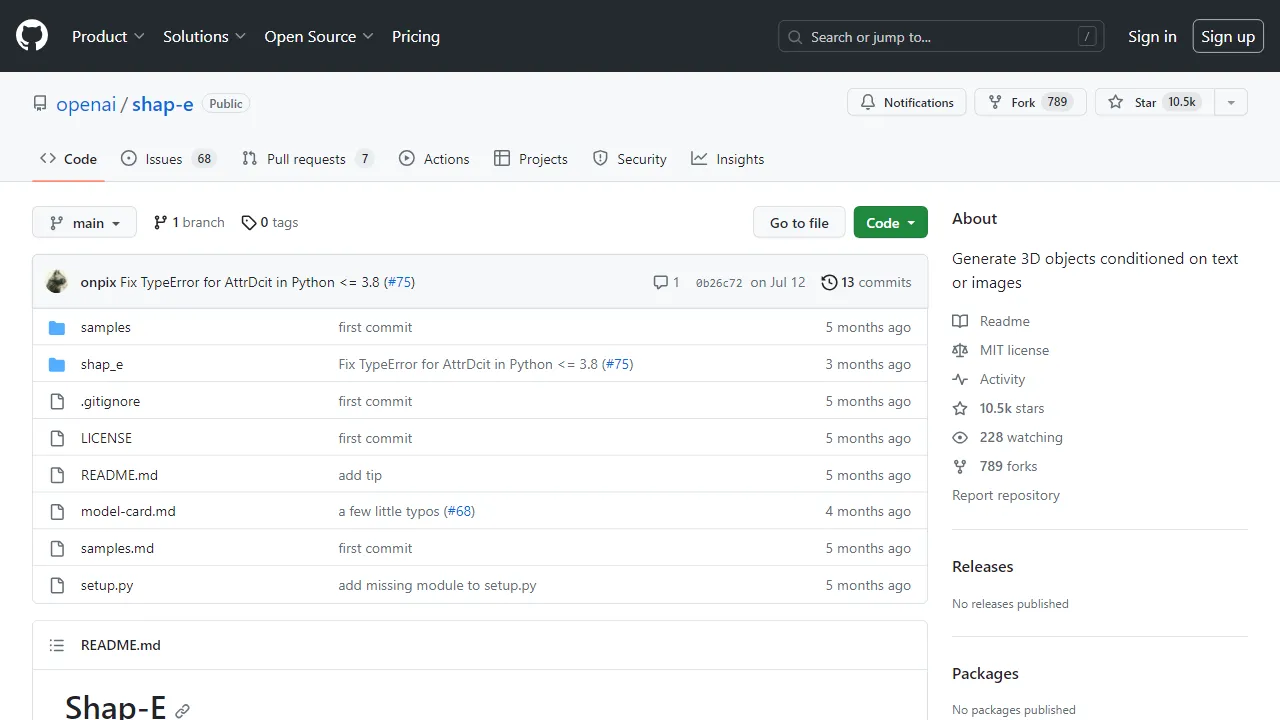Switch to the Security tab
1280x720 pixels.
tap(629, 159)
